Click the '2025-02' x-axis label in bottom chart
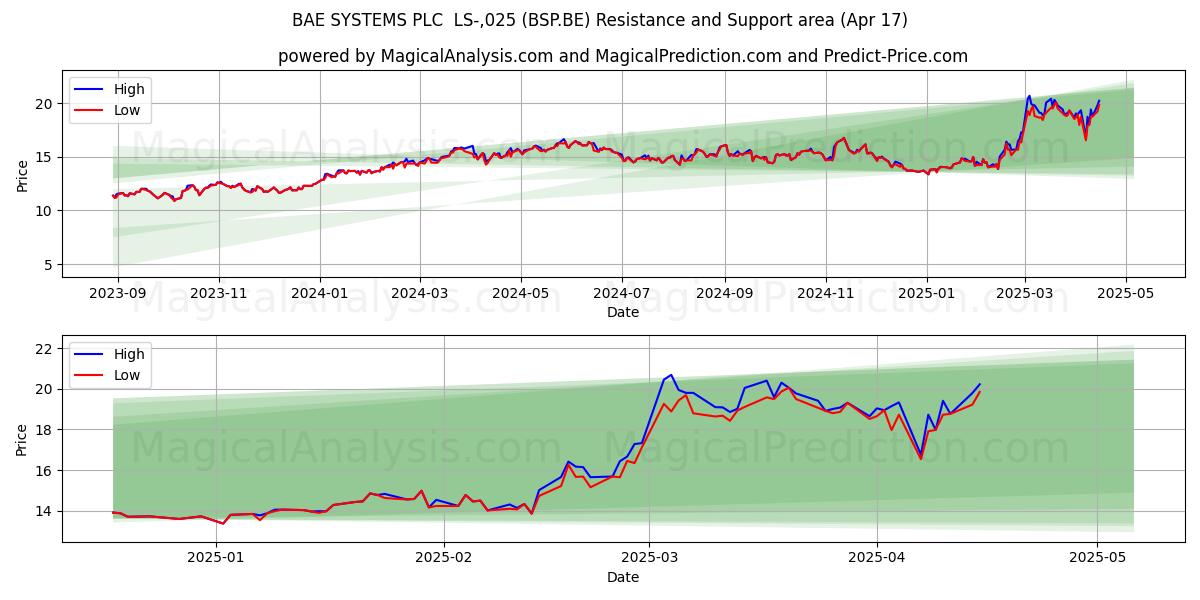 [x=444, y=560]
